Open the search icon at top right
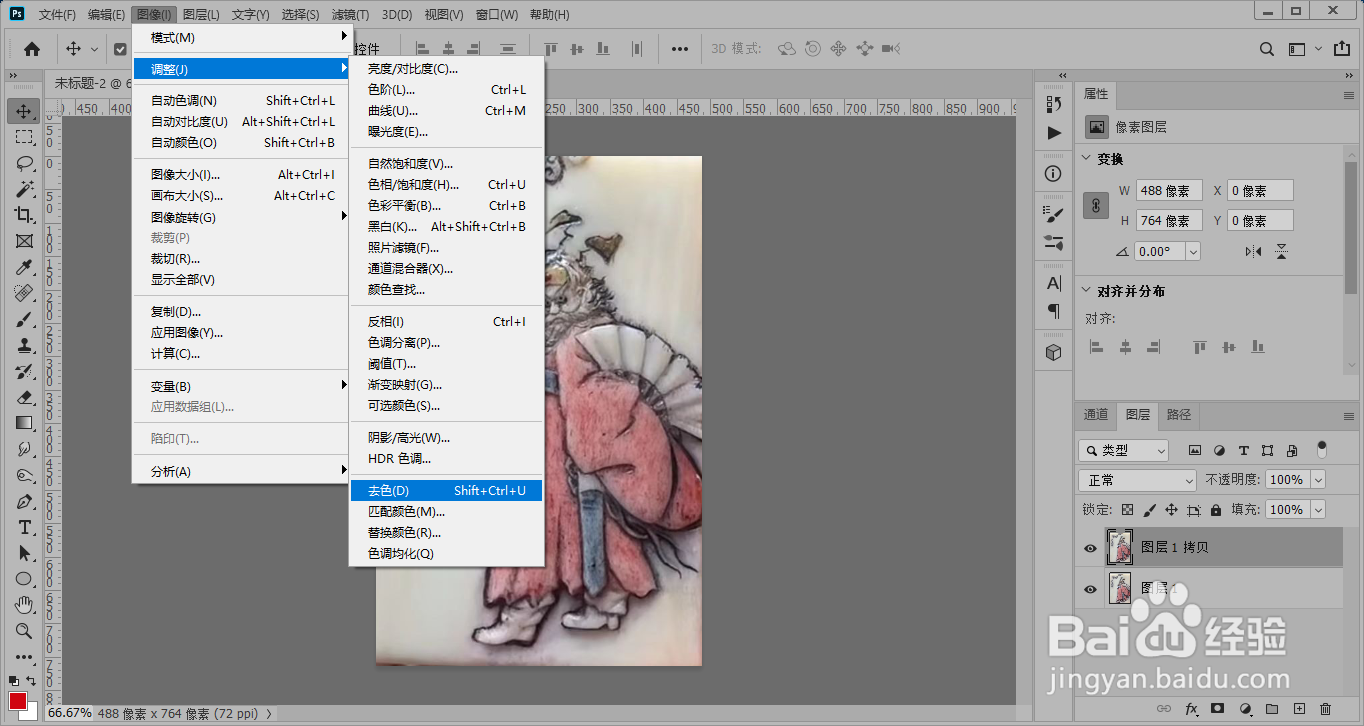The width and height of the screenshot is (1364, 726). (x=1267, y=49)
